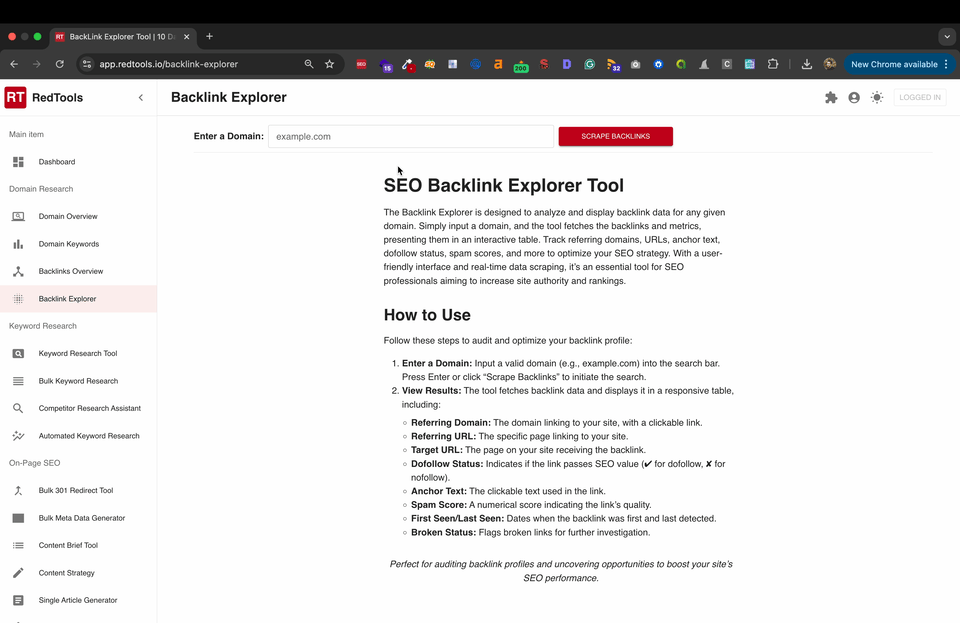960x623 pixels.
Task: Click the SCRAPE BACKLINKS button
Action: [x=615, y=136]
